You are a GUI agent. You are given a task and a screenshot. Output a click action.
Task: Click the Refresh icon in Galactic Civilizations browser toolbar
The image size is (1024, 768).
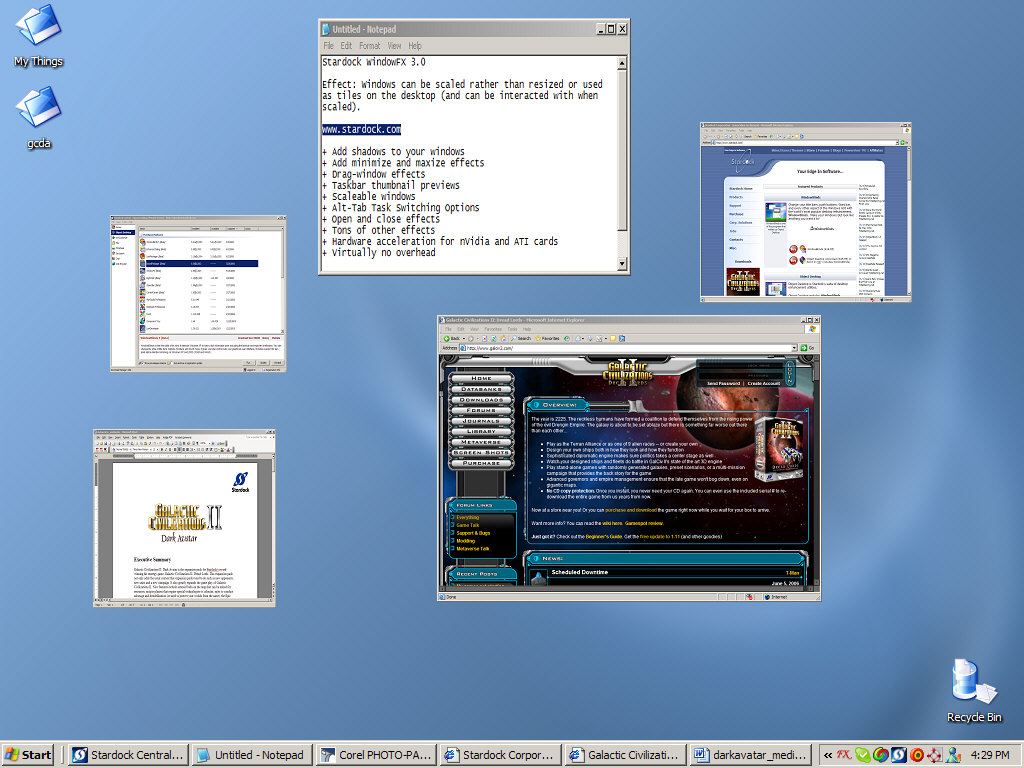click(494, 338)
